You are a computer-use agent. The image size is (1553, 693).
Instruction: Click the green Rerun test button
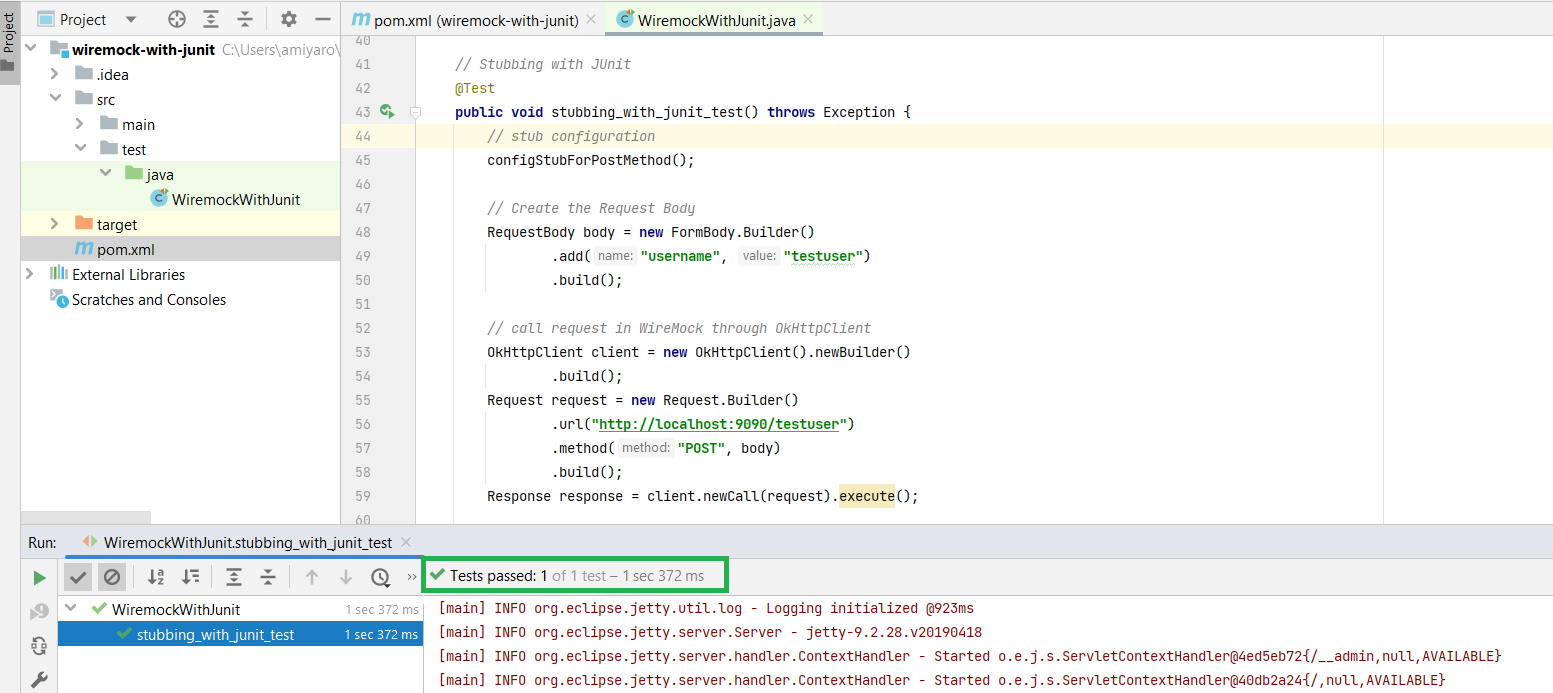point(39,577)
